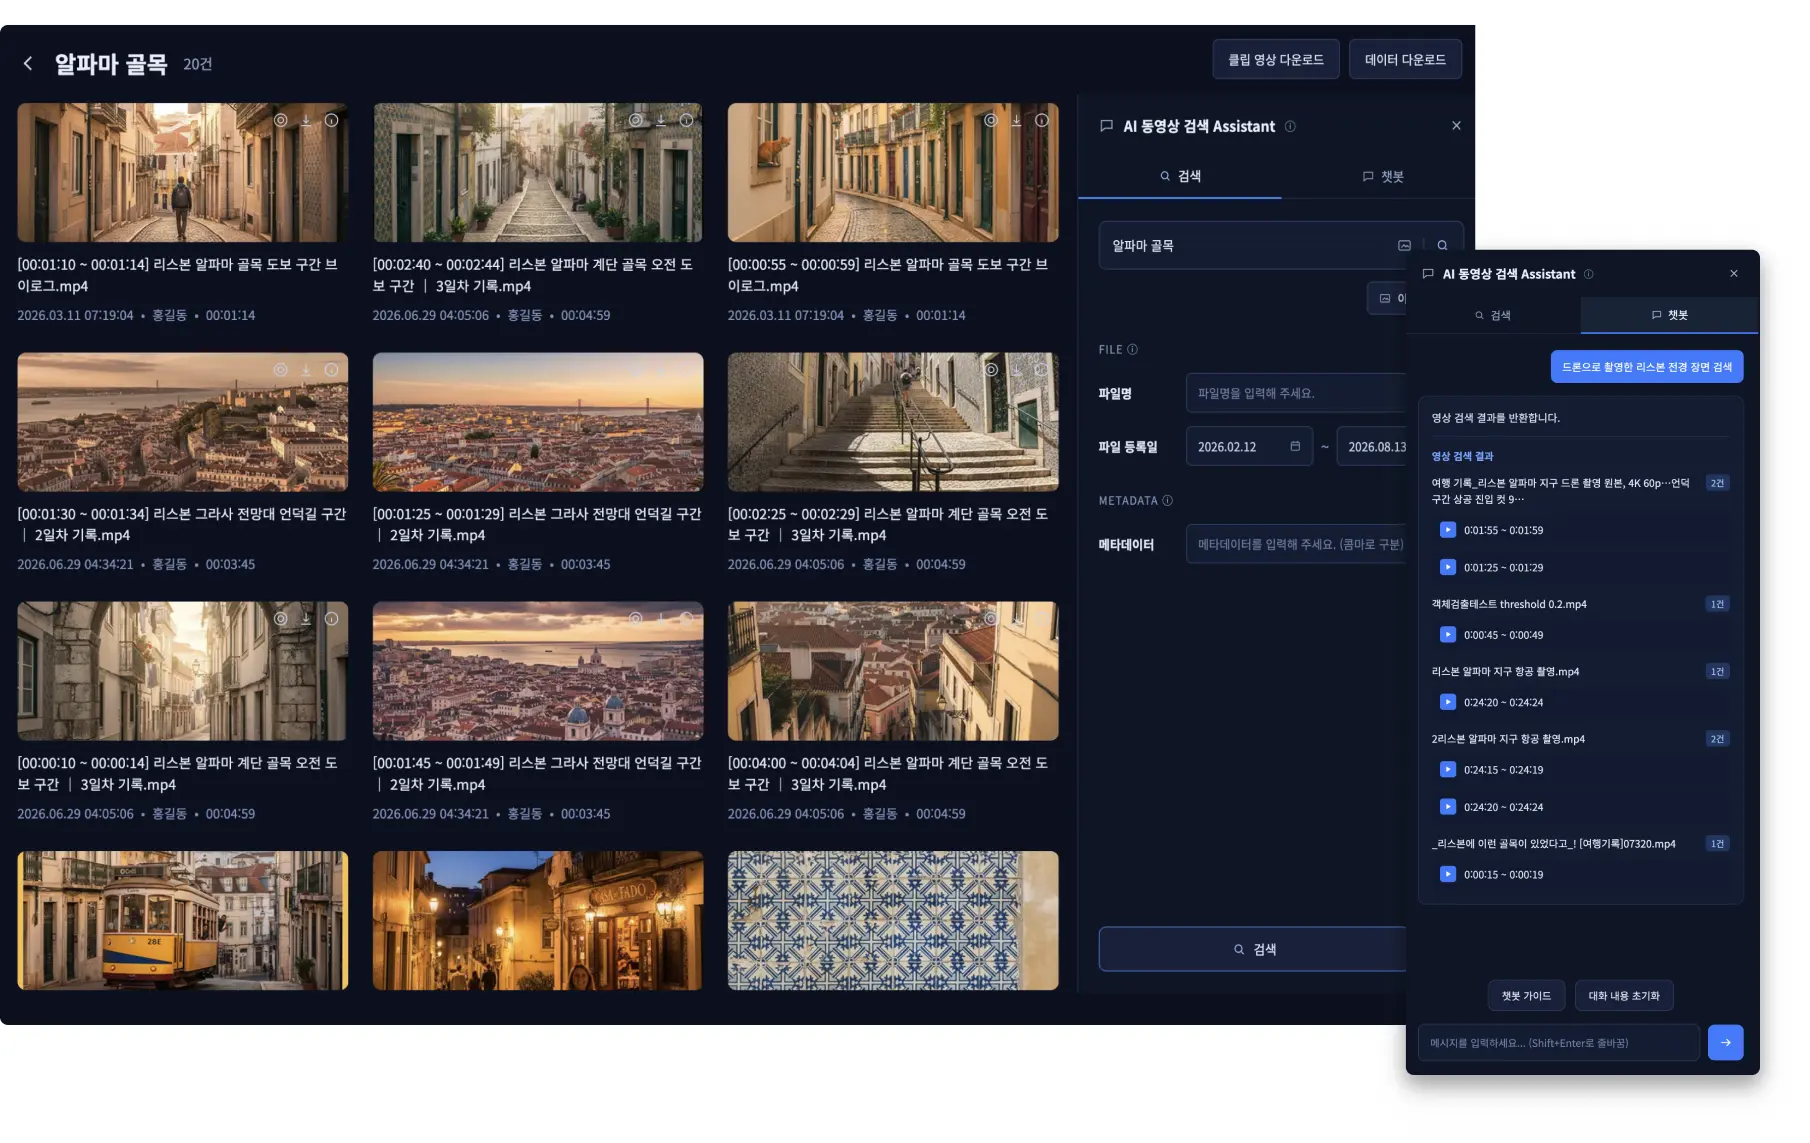The height and width of the screenshot is (1143, 1810).
Task: Click info icon beside the chat popup's Assistant title
Action: point(1588,274)
